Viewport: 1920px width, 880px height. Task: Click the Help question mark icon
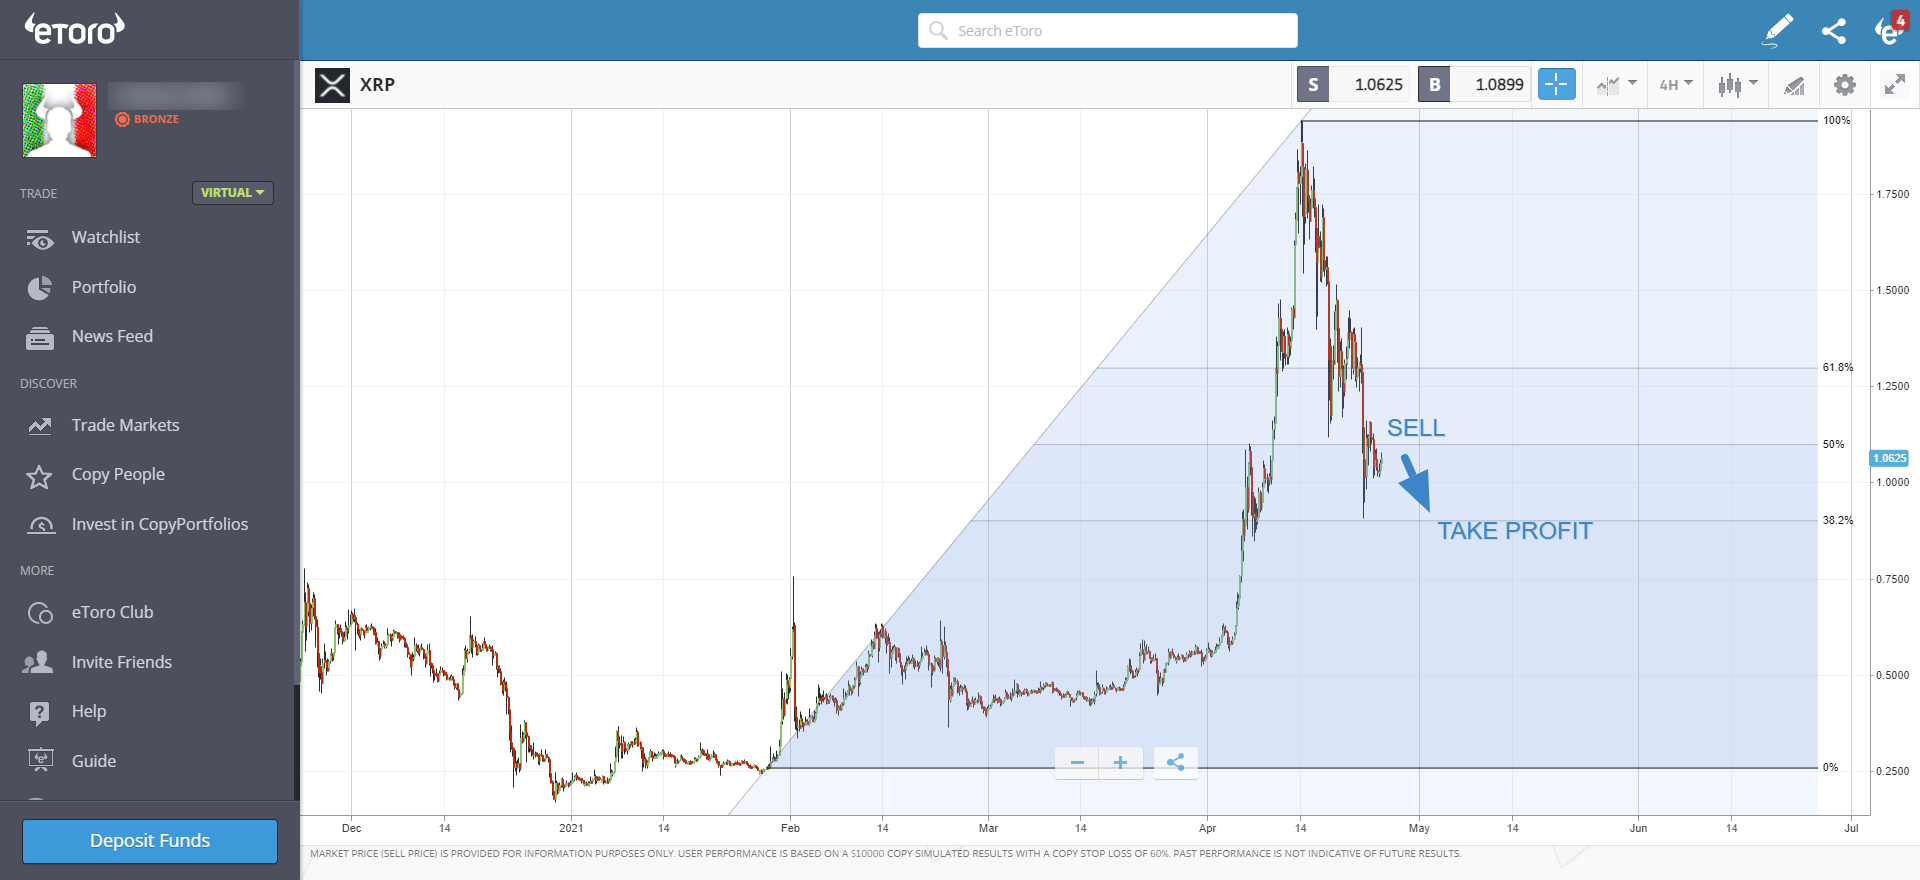coord(39,713)
